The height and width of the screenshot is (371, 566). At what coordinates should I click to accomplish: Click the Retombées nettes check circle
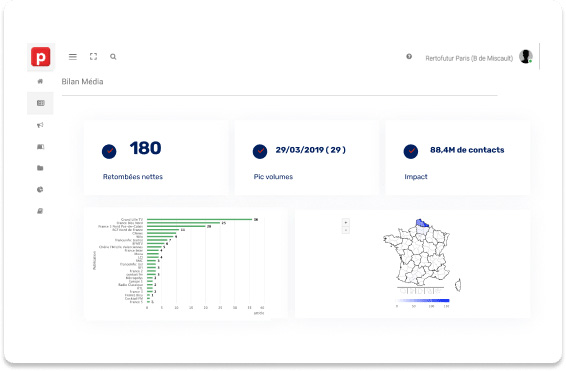(109, 151)
